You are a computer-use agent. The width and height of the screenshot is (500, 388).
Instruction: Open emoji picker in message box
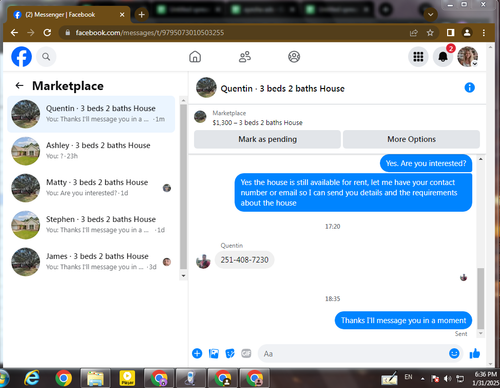coord(454,353)
